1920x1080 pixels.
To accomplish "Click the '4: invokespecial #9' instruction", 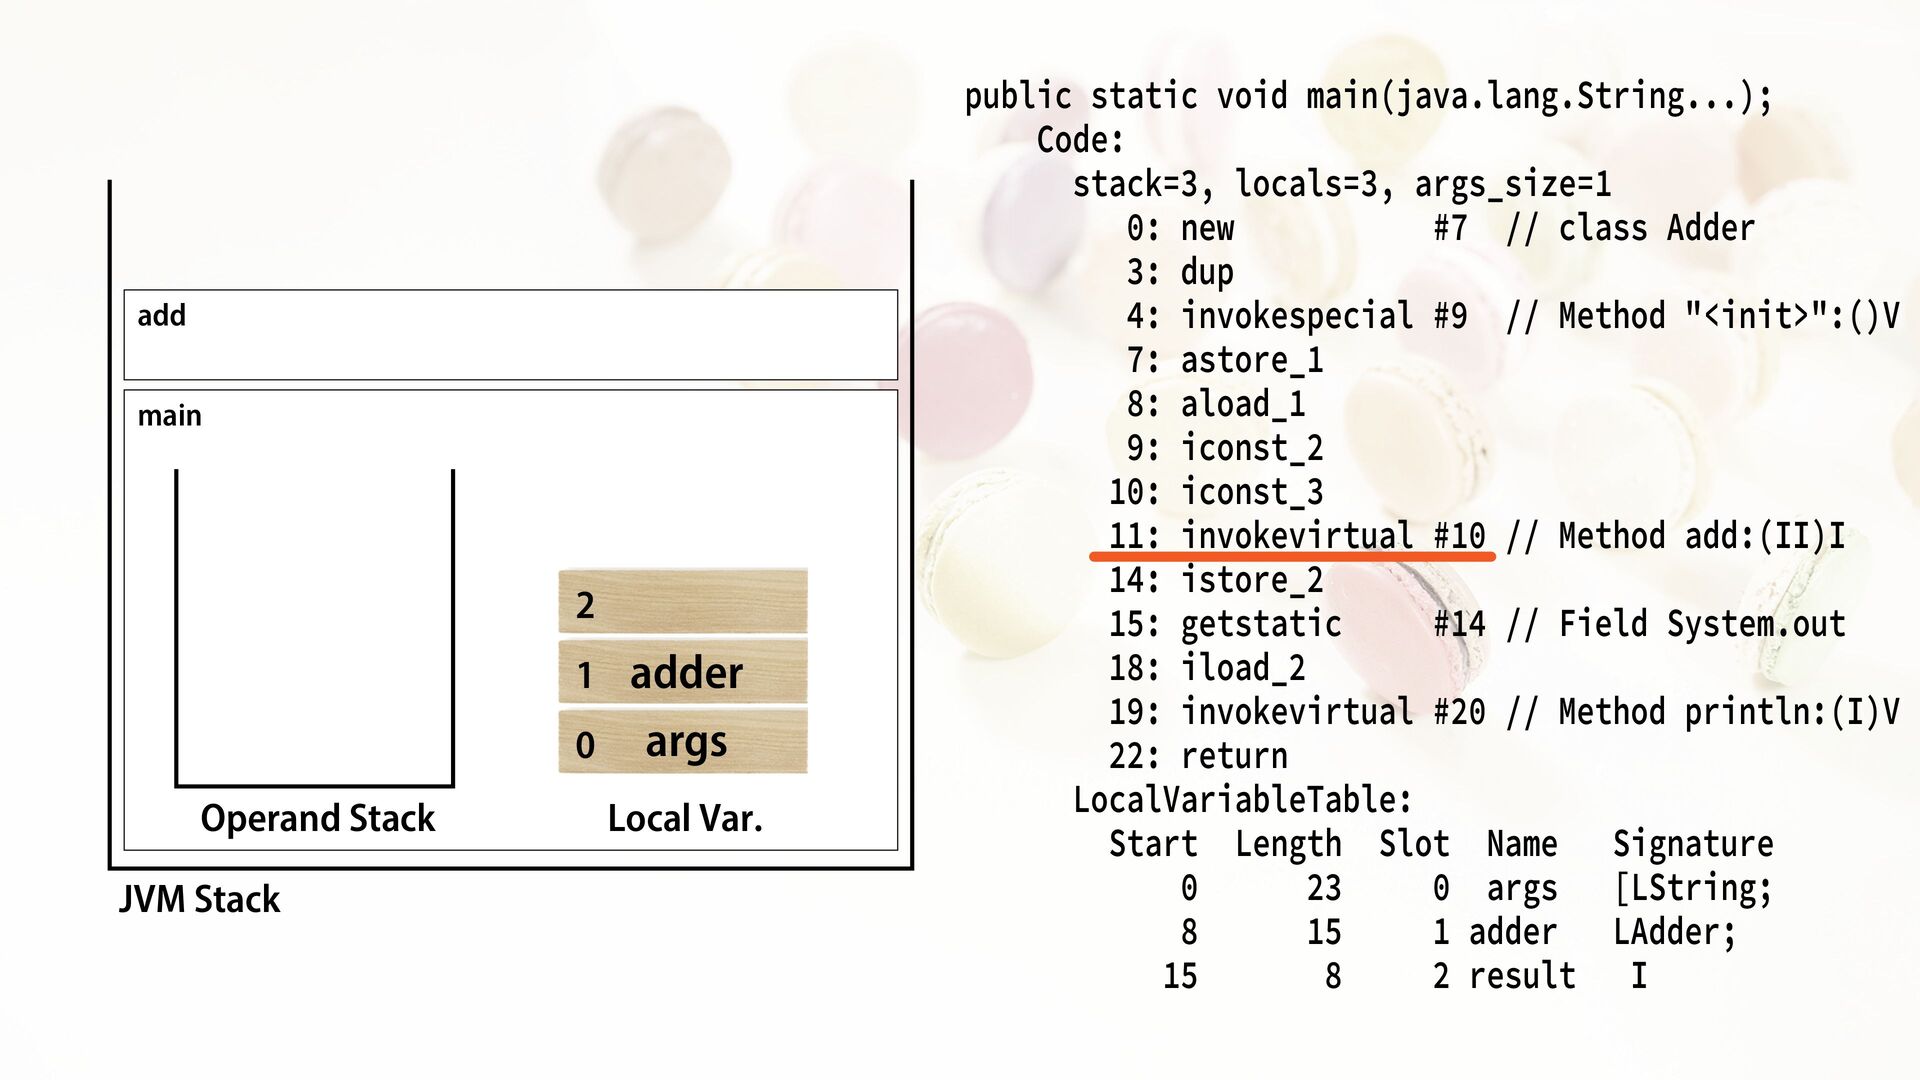I will coord(1296,317).
